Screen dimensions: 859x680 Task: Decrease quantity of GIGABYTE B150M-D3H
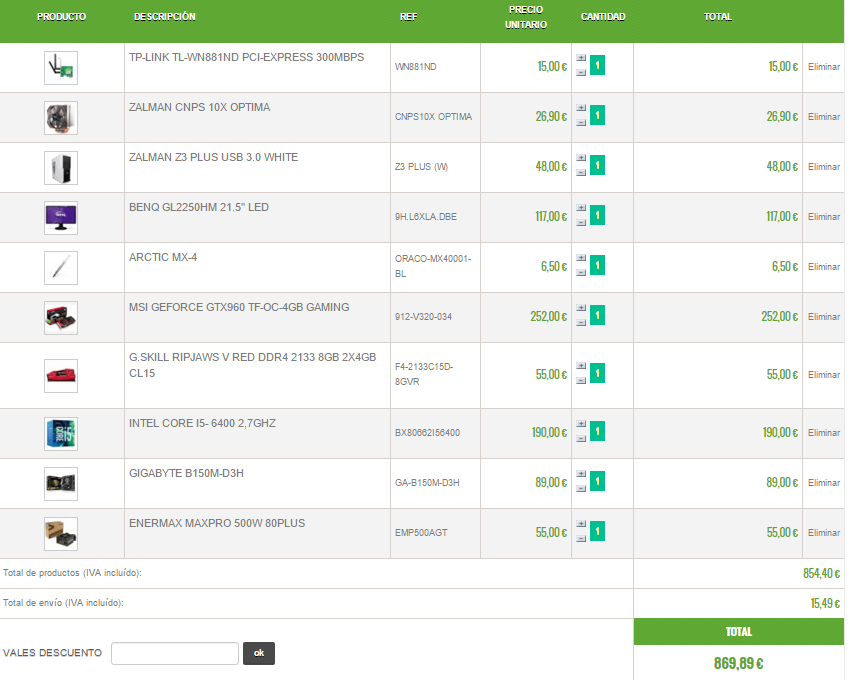pos(581,488)
